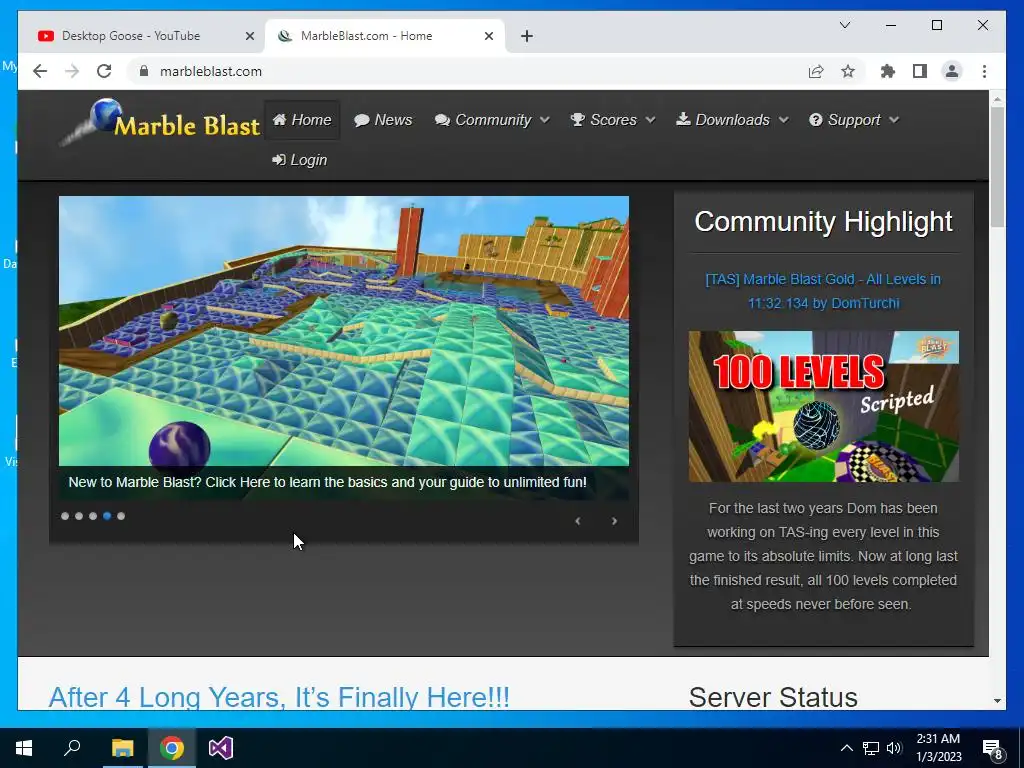This screenshot has width=1024, height=768.
Task: Open the Windows Start menu
Action: (x=24, y=748)
